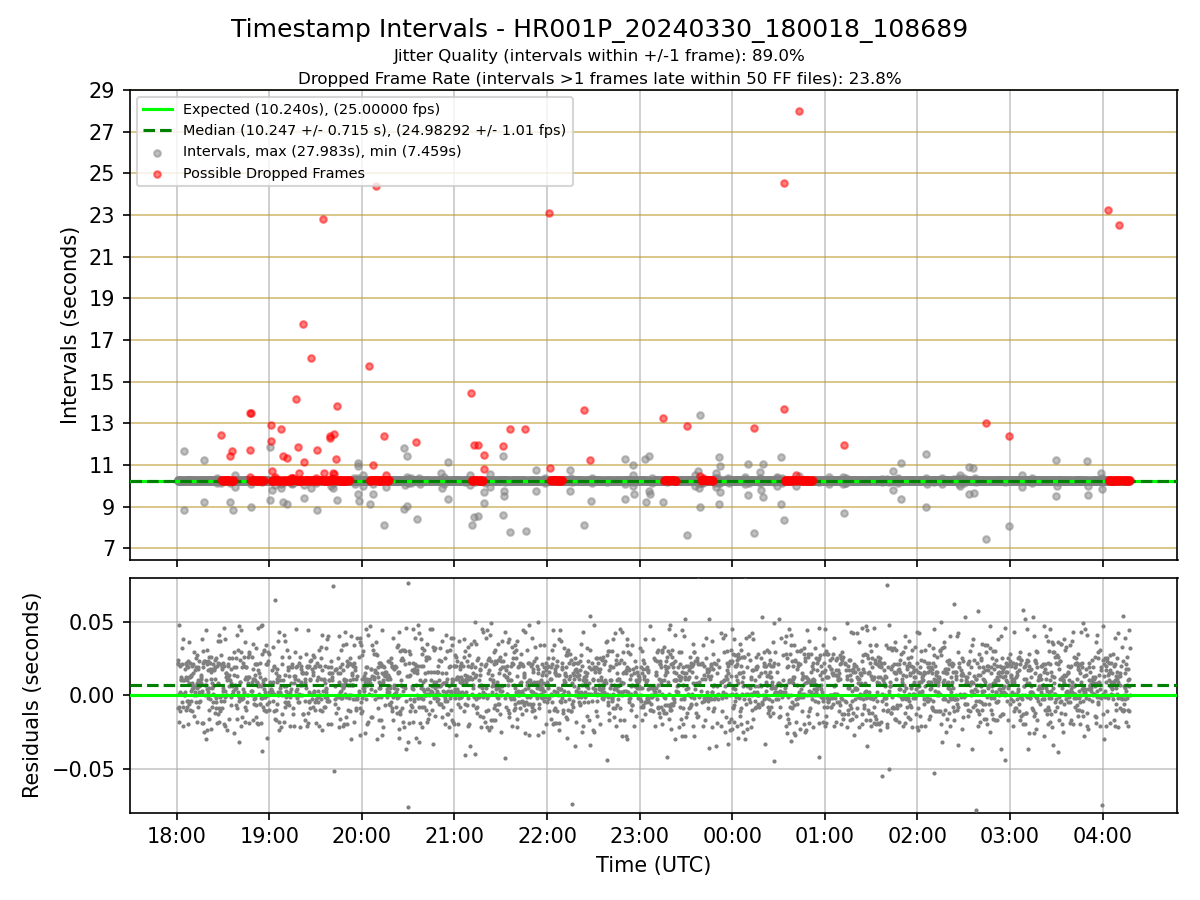This screenshot has width=1200, height=900.
Task: Click the gray point above 13 seconds near 23:40
Action: coord(700,415)
